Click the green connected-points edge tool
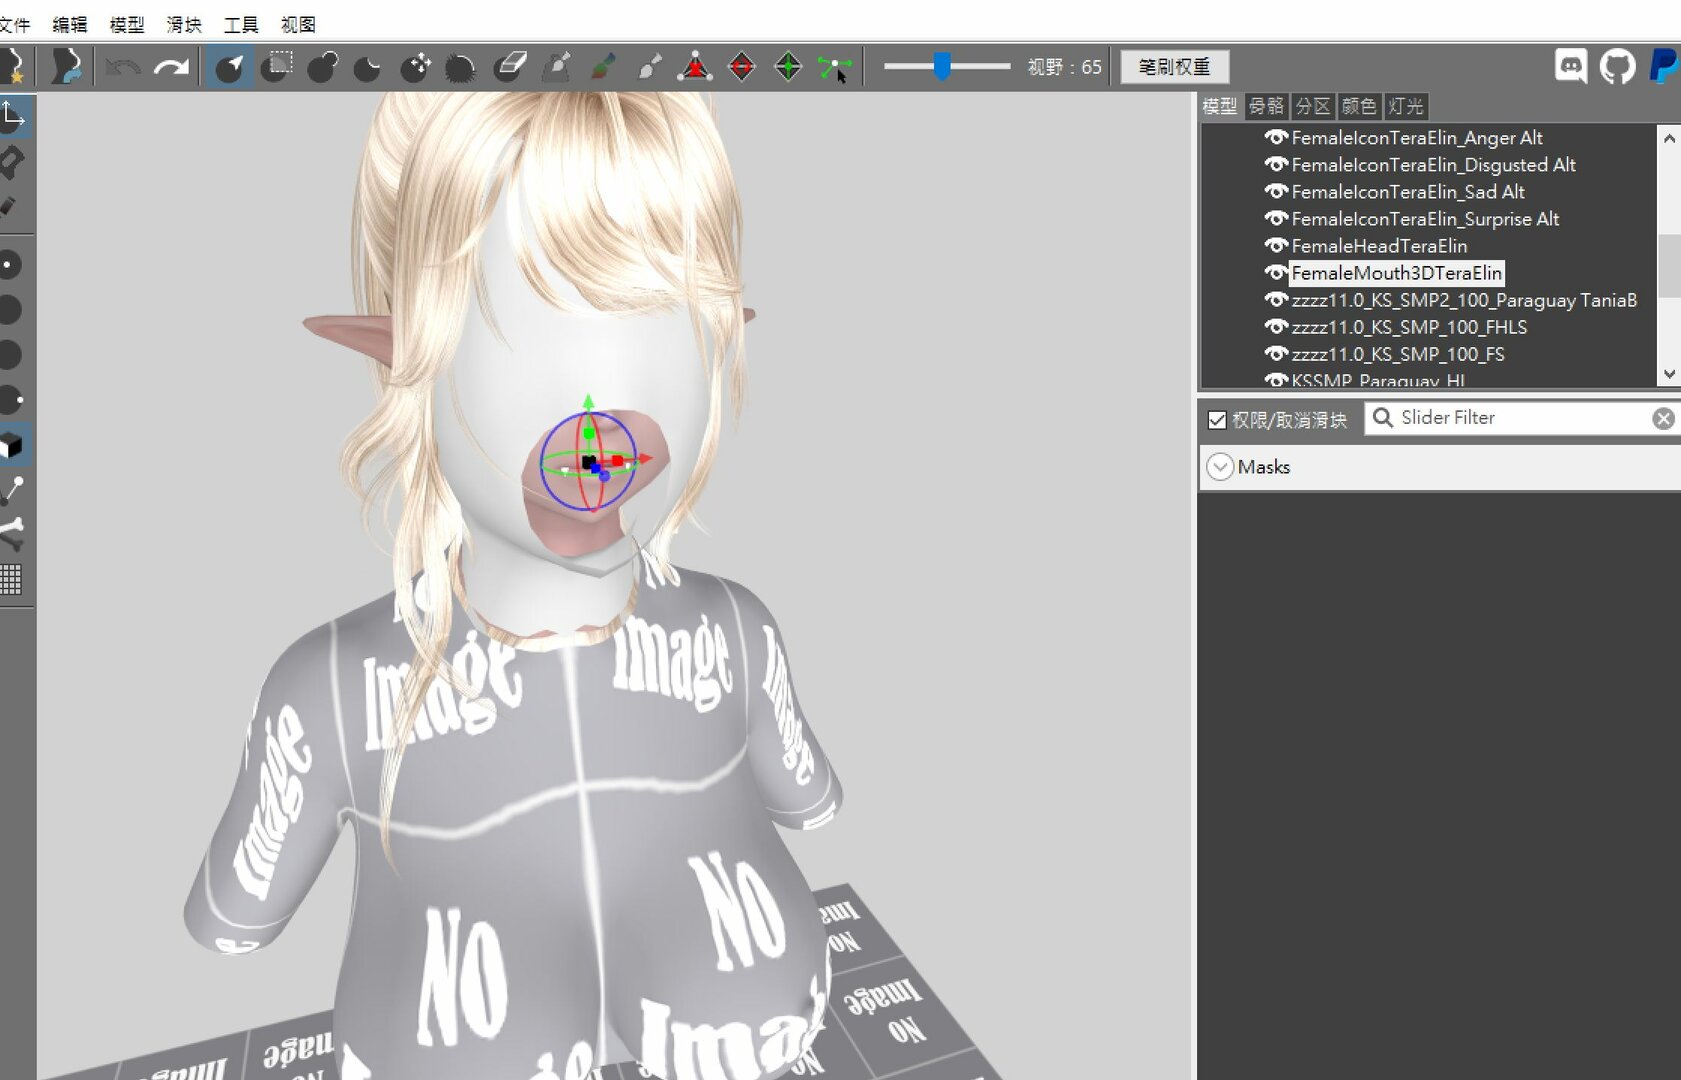Viewport: 1681px width, 1080px height. 834,67
